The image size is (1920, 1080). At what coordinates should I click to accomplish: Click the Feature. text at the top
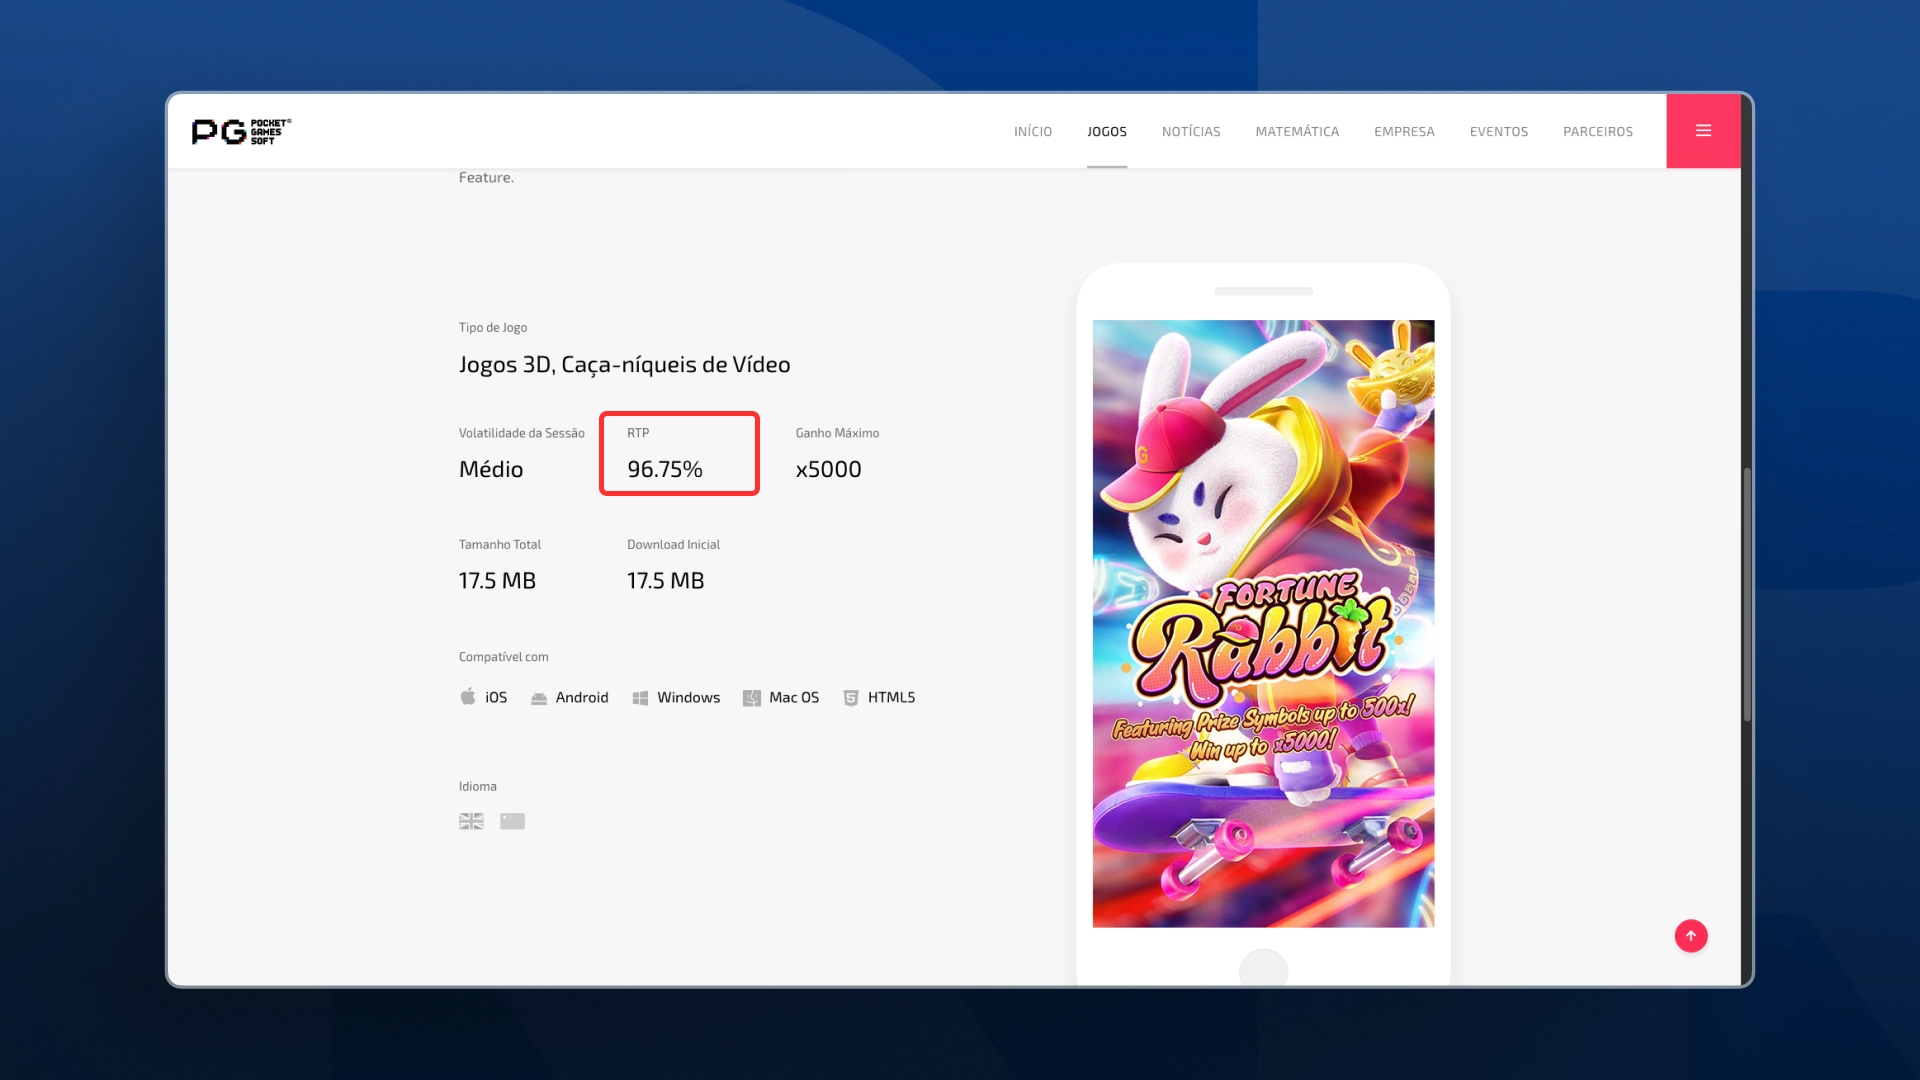point(486,178)
